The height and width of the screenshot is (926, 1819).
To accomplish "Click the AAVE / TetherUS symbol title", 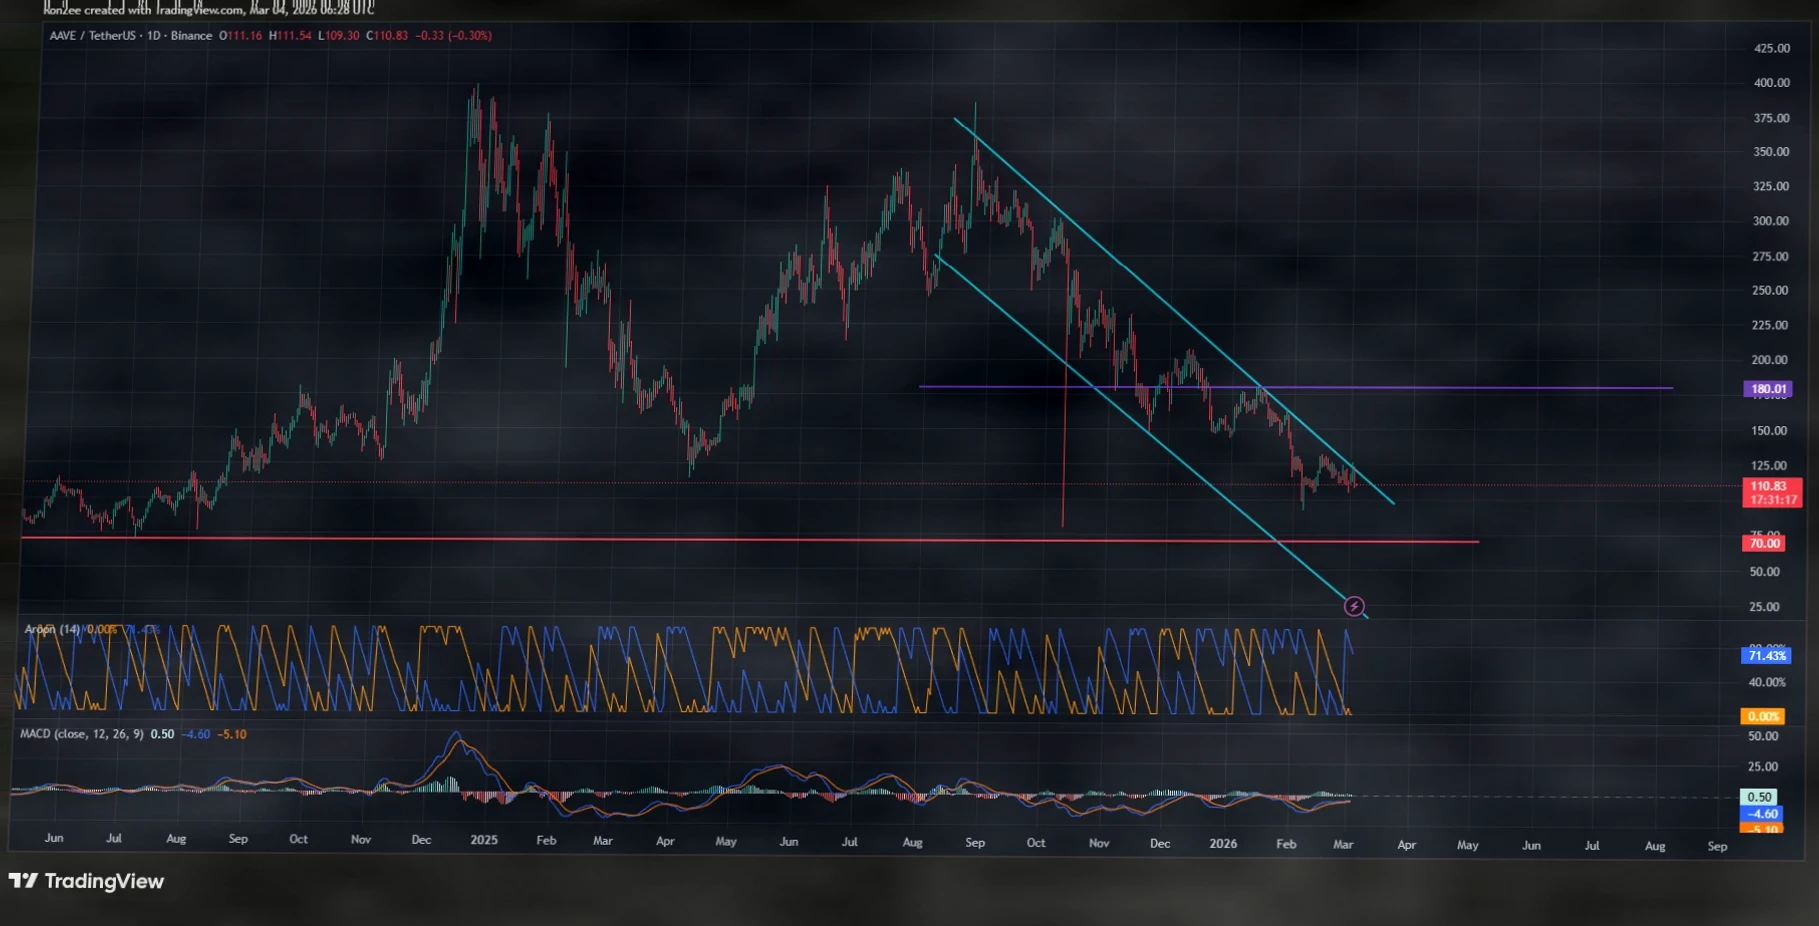I will pyautogui.click(x=92, y=36).
